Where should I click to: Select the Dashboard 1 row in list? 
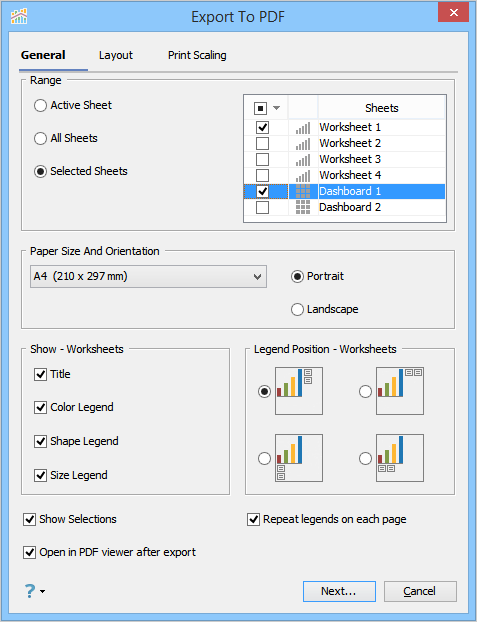point(345,191)
